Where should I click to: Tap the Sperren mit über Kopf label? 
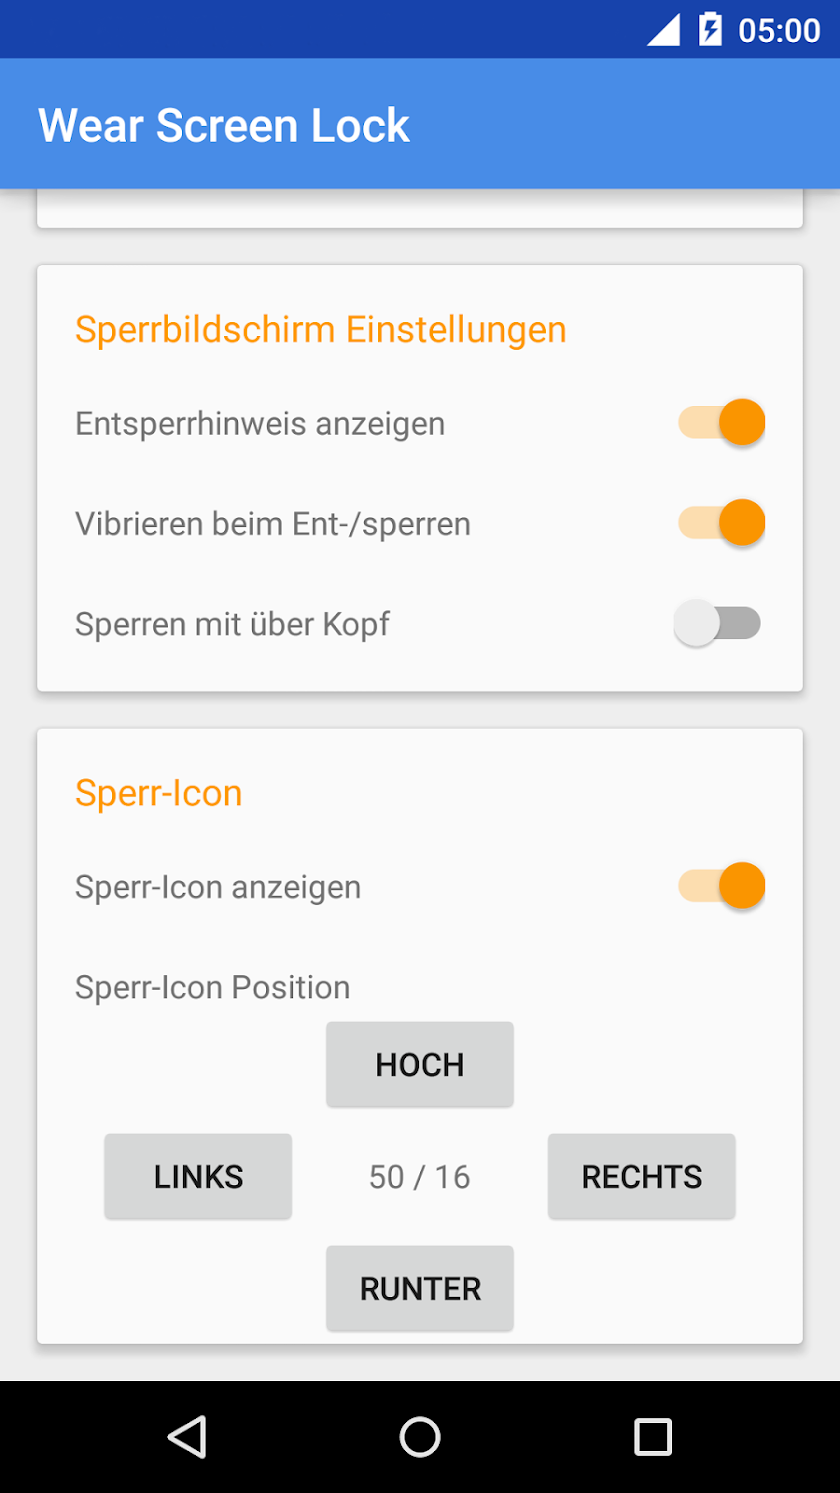[232, 624]
